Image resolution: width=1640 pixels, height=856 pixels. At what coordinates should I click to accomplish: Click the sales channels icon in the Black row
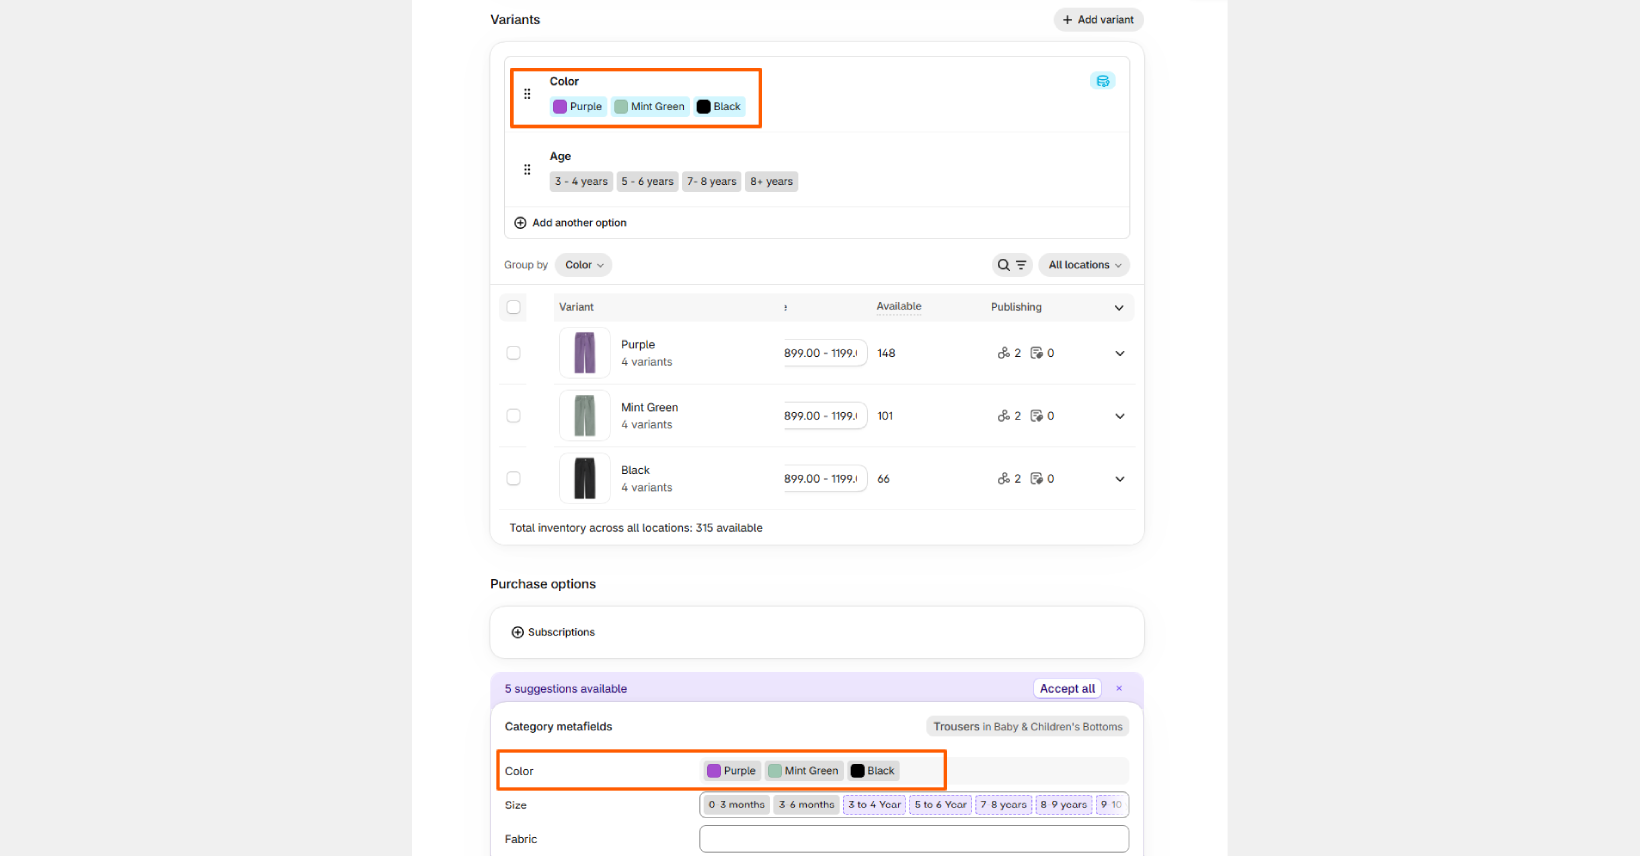tap(1004, 479)
